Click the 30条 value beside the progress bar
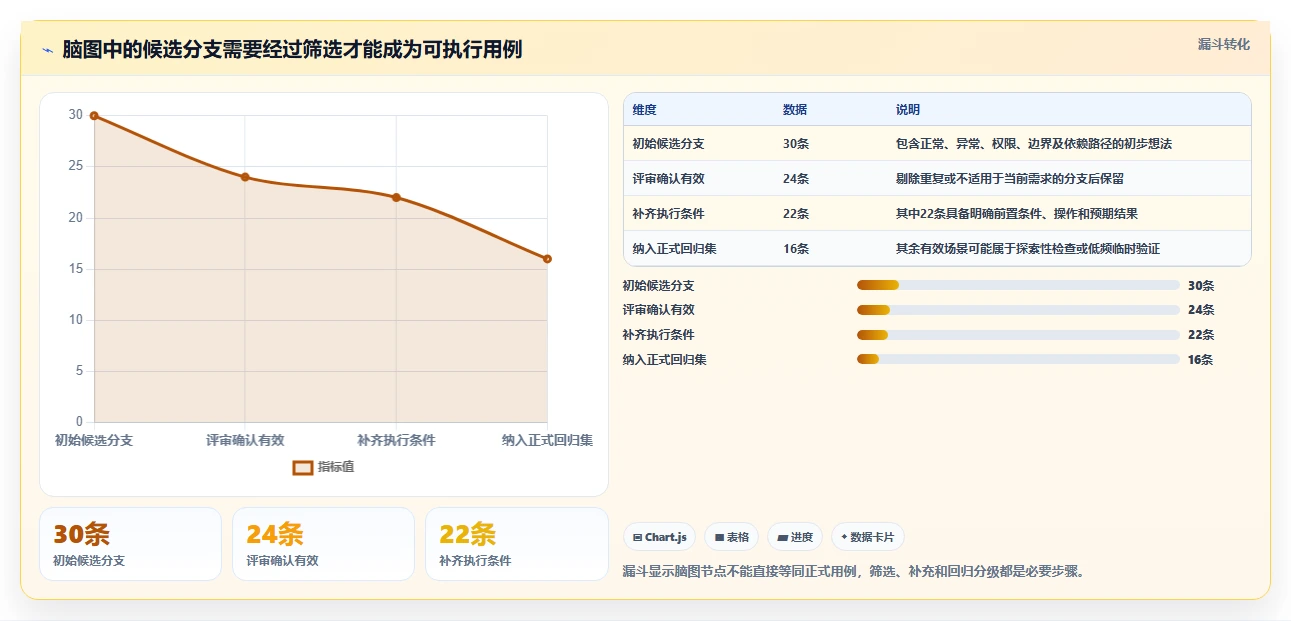The width and height of the screenshot is (1291, 621). coord(1200,285)
